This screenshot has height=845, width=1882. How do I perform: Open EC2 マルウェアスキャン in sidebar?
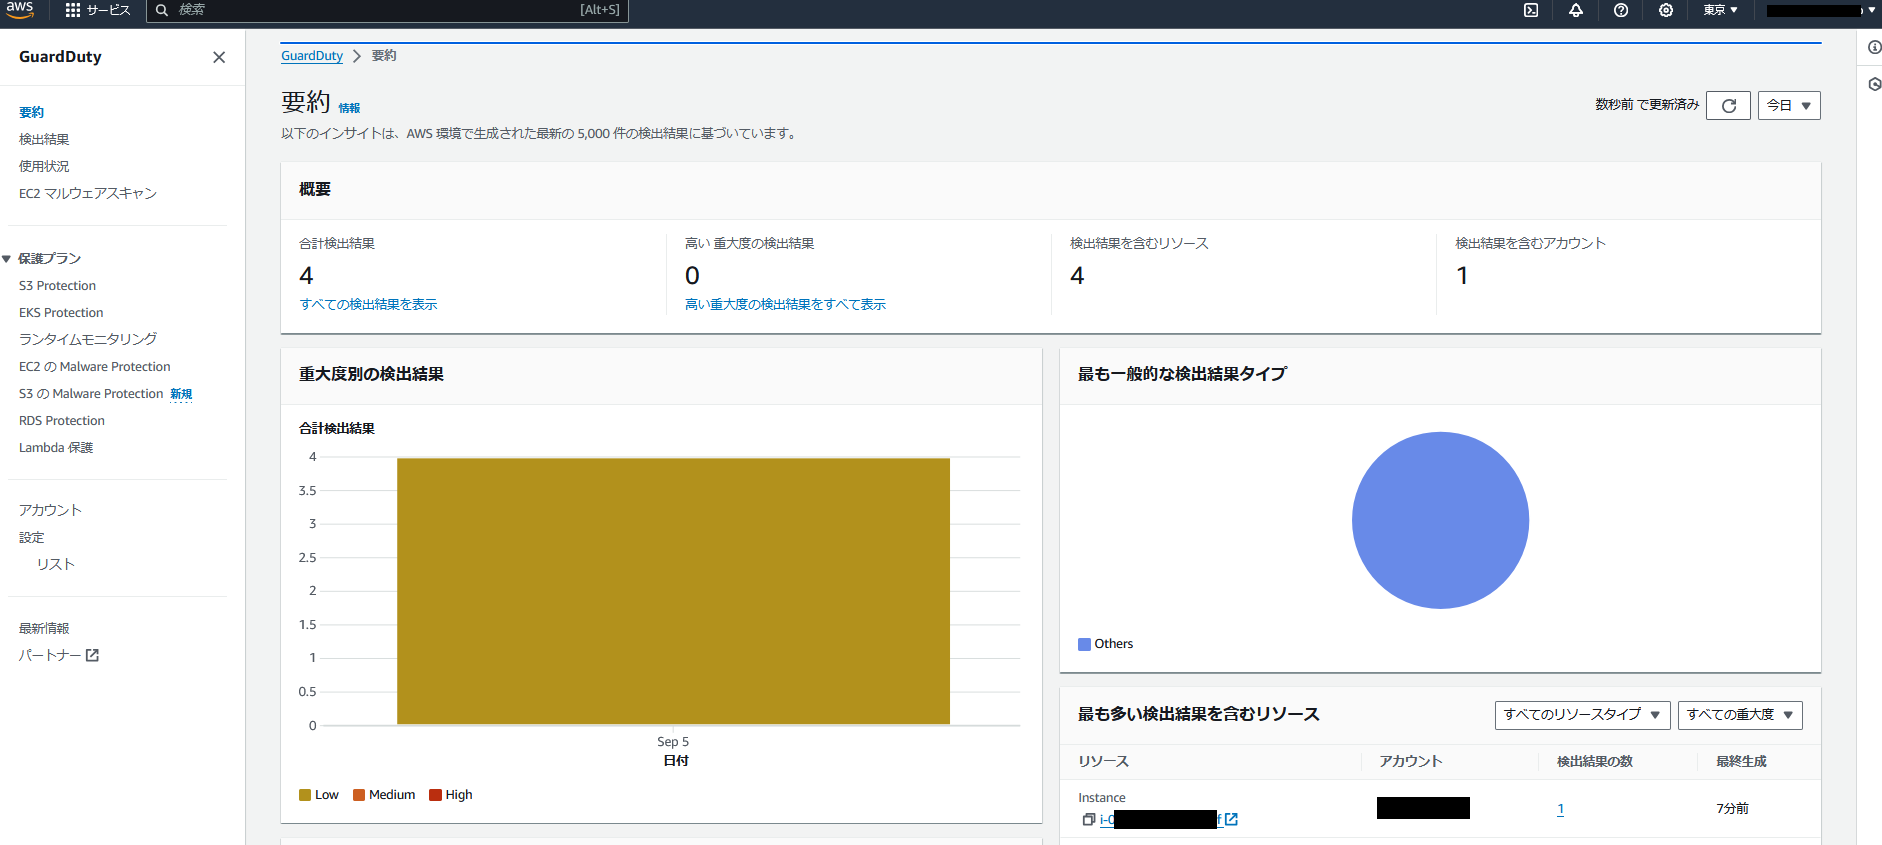(x=88, y=193)
